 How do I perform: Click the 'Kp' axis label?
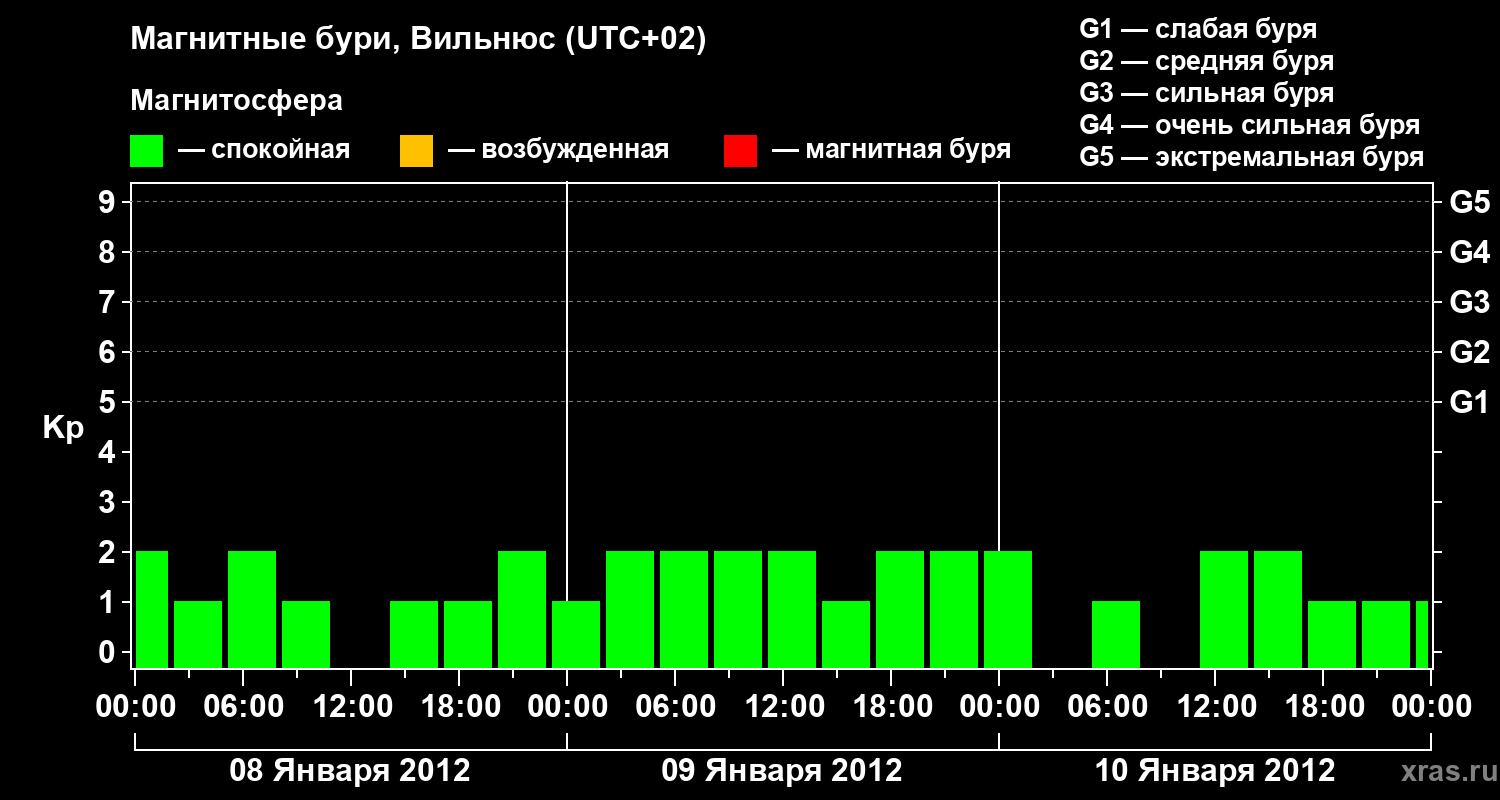[63, 428]
